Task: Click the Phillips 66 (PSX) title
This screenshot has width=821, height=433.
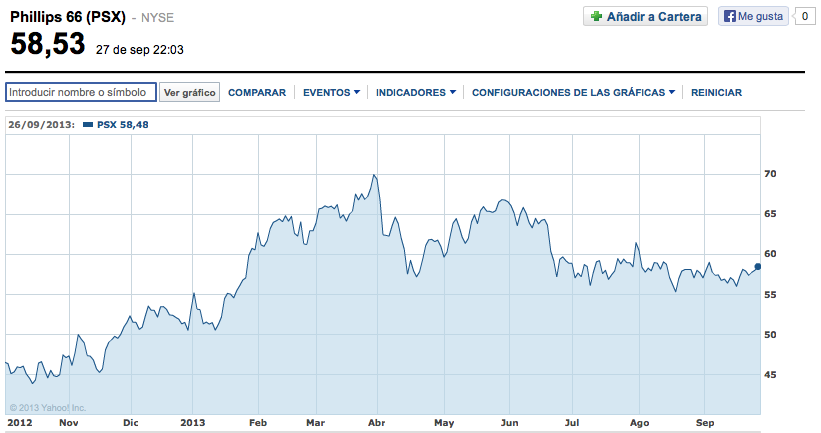Action: pyautogui.click(x=68, y=17)
